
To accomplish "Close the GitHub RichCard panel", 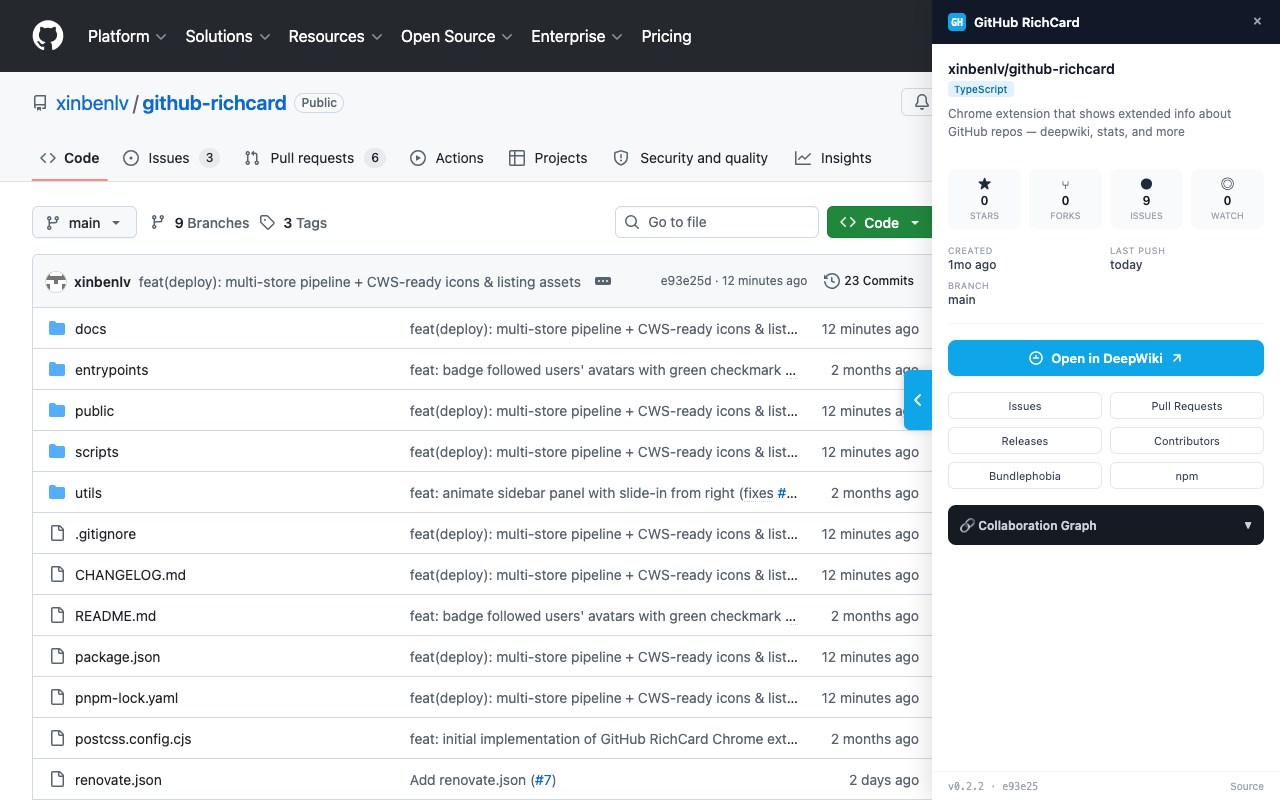I will click(x=1257, y=21).
